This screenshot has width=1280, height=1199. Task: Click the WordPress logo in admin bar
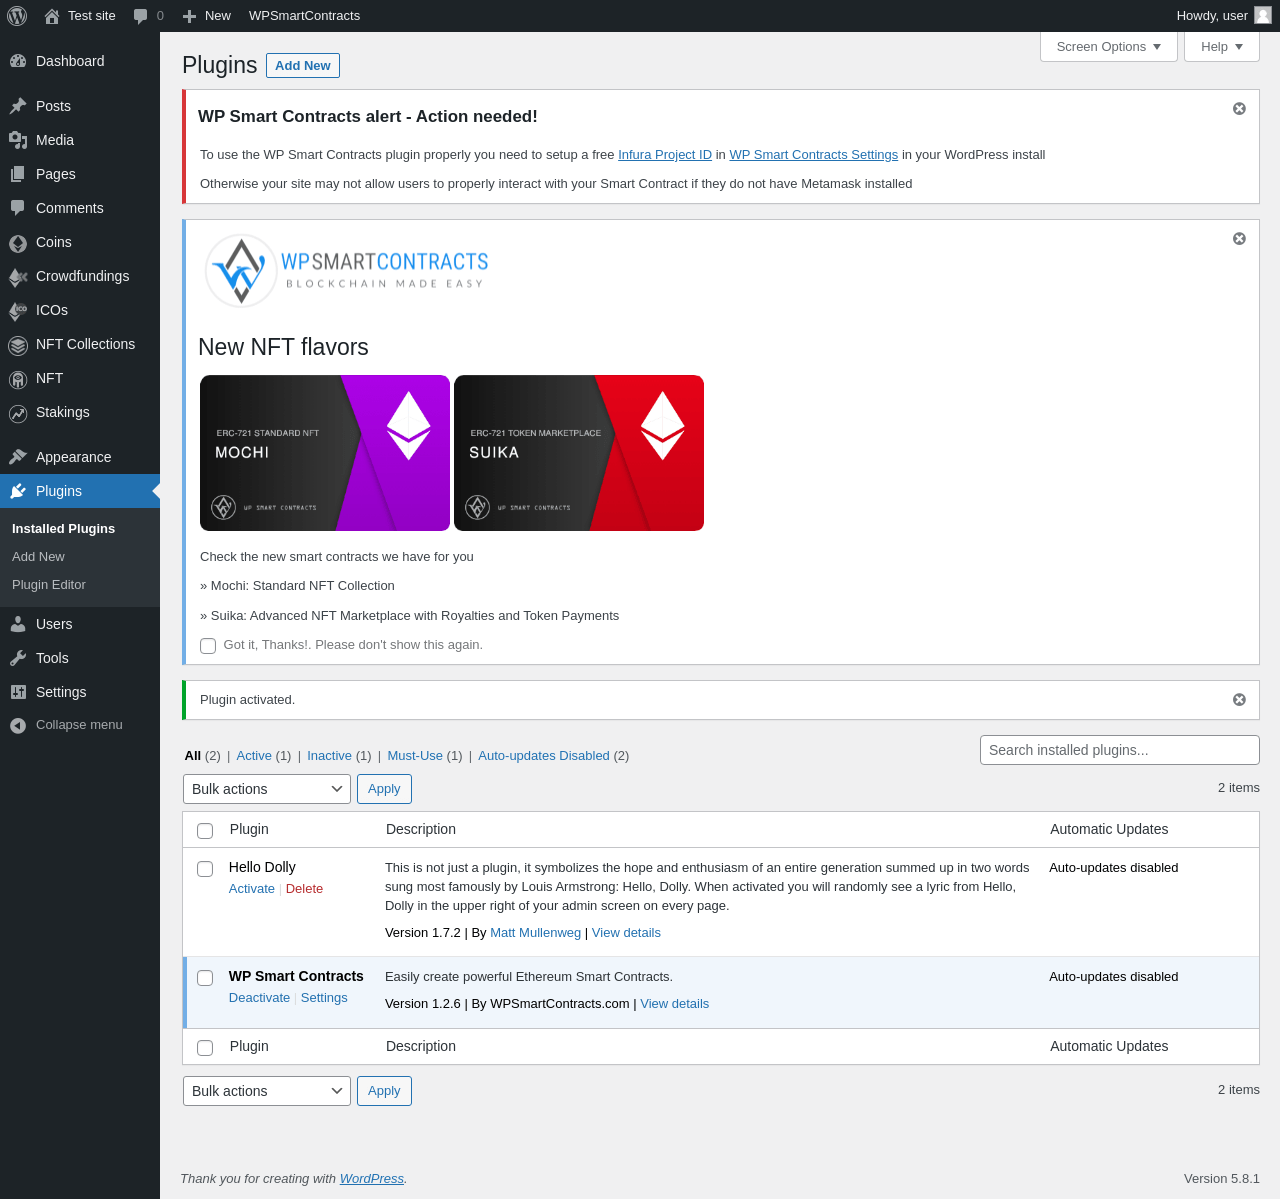17,16
